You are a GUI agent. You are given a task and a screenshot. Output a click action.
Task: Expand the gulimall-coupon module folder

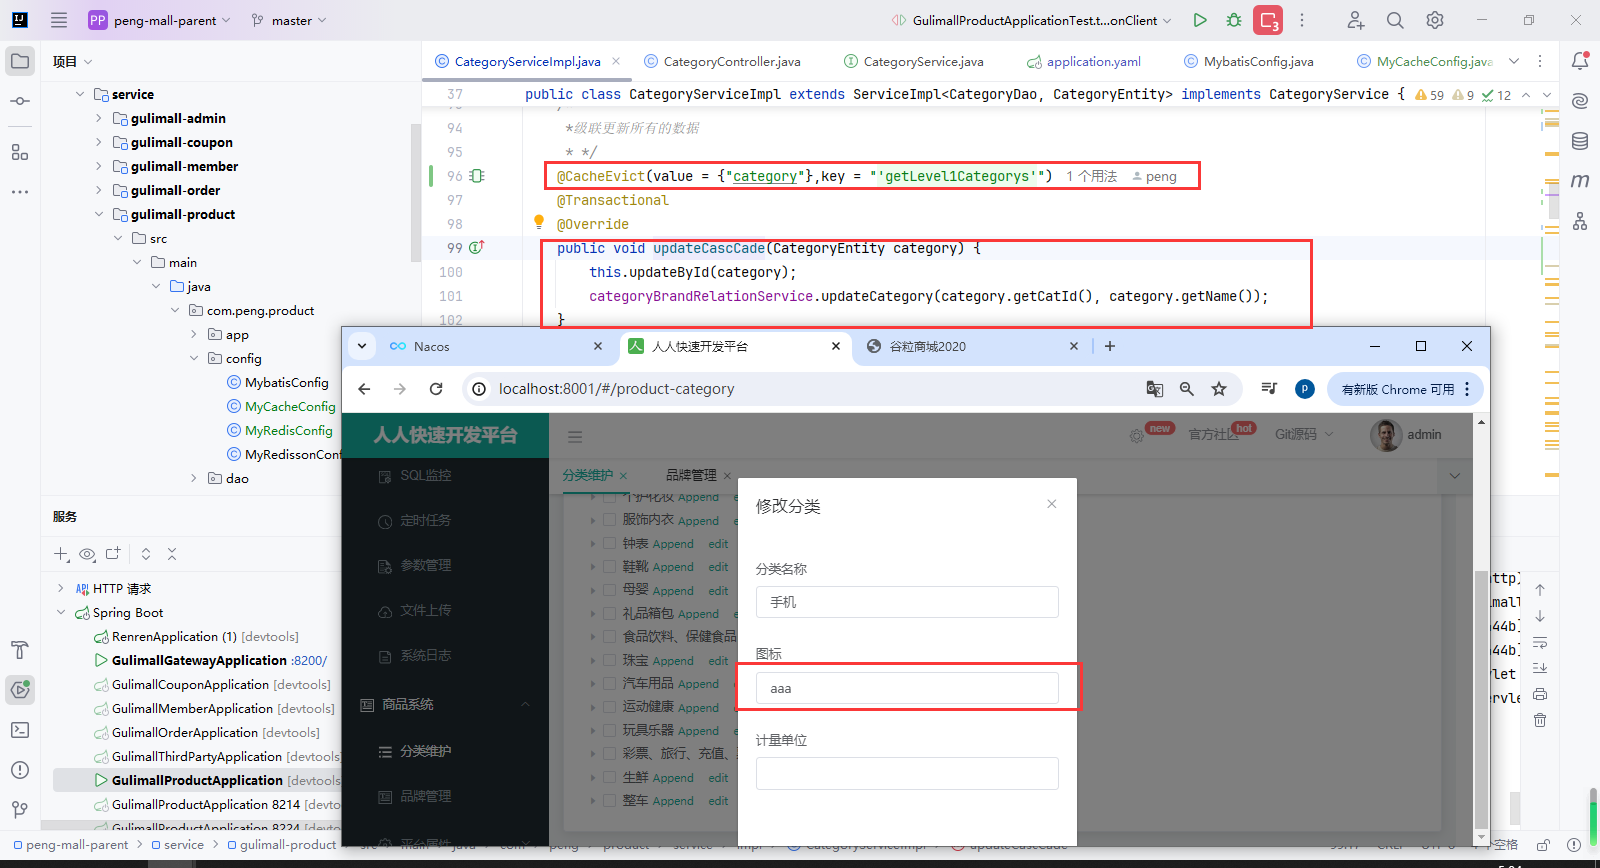(x=98, y=142)
